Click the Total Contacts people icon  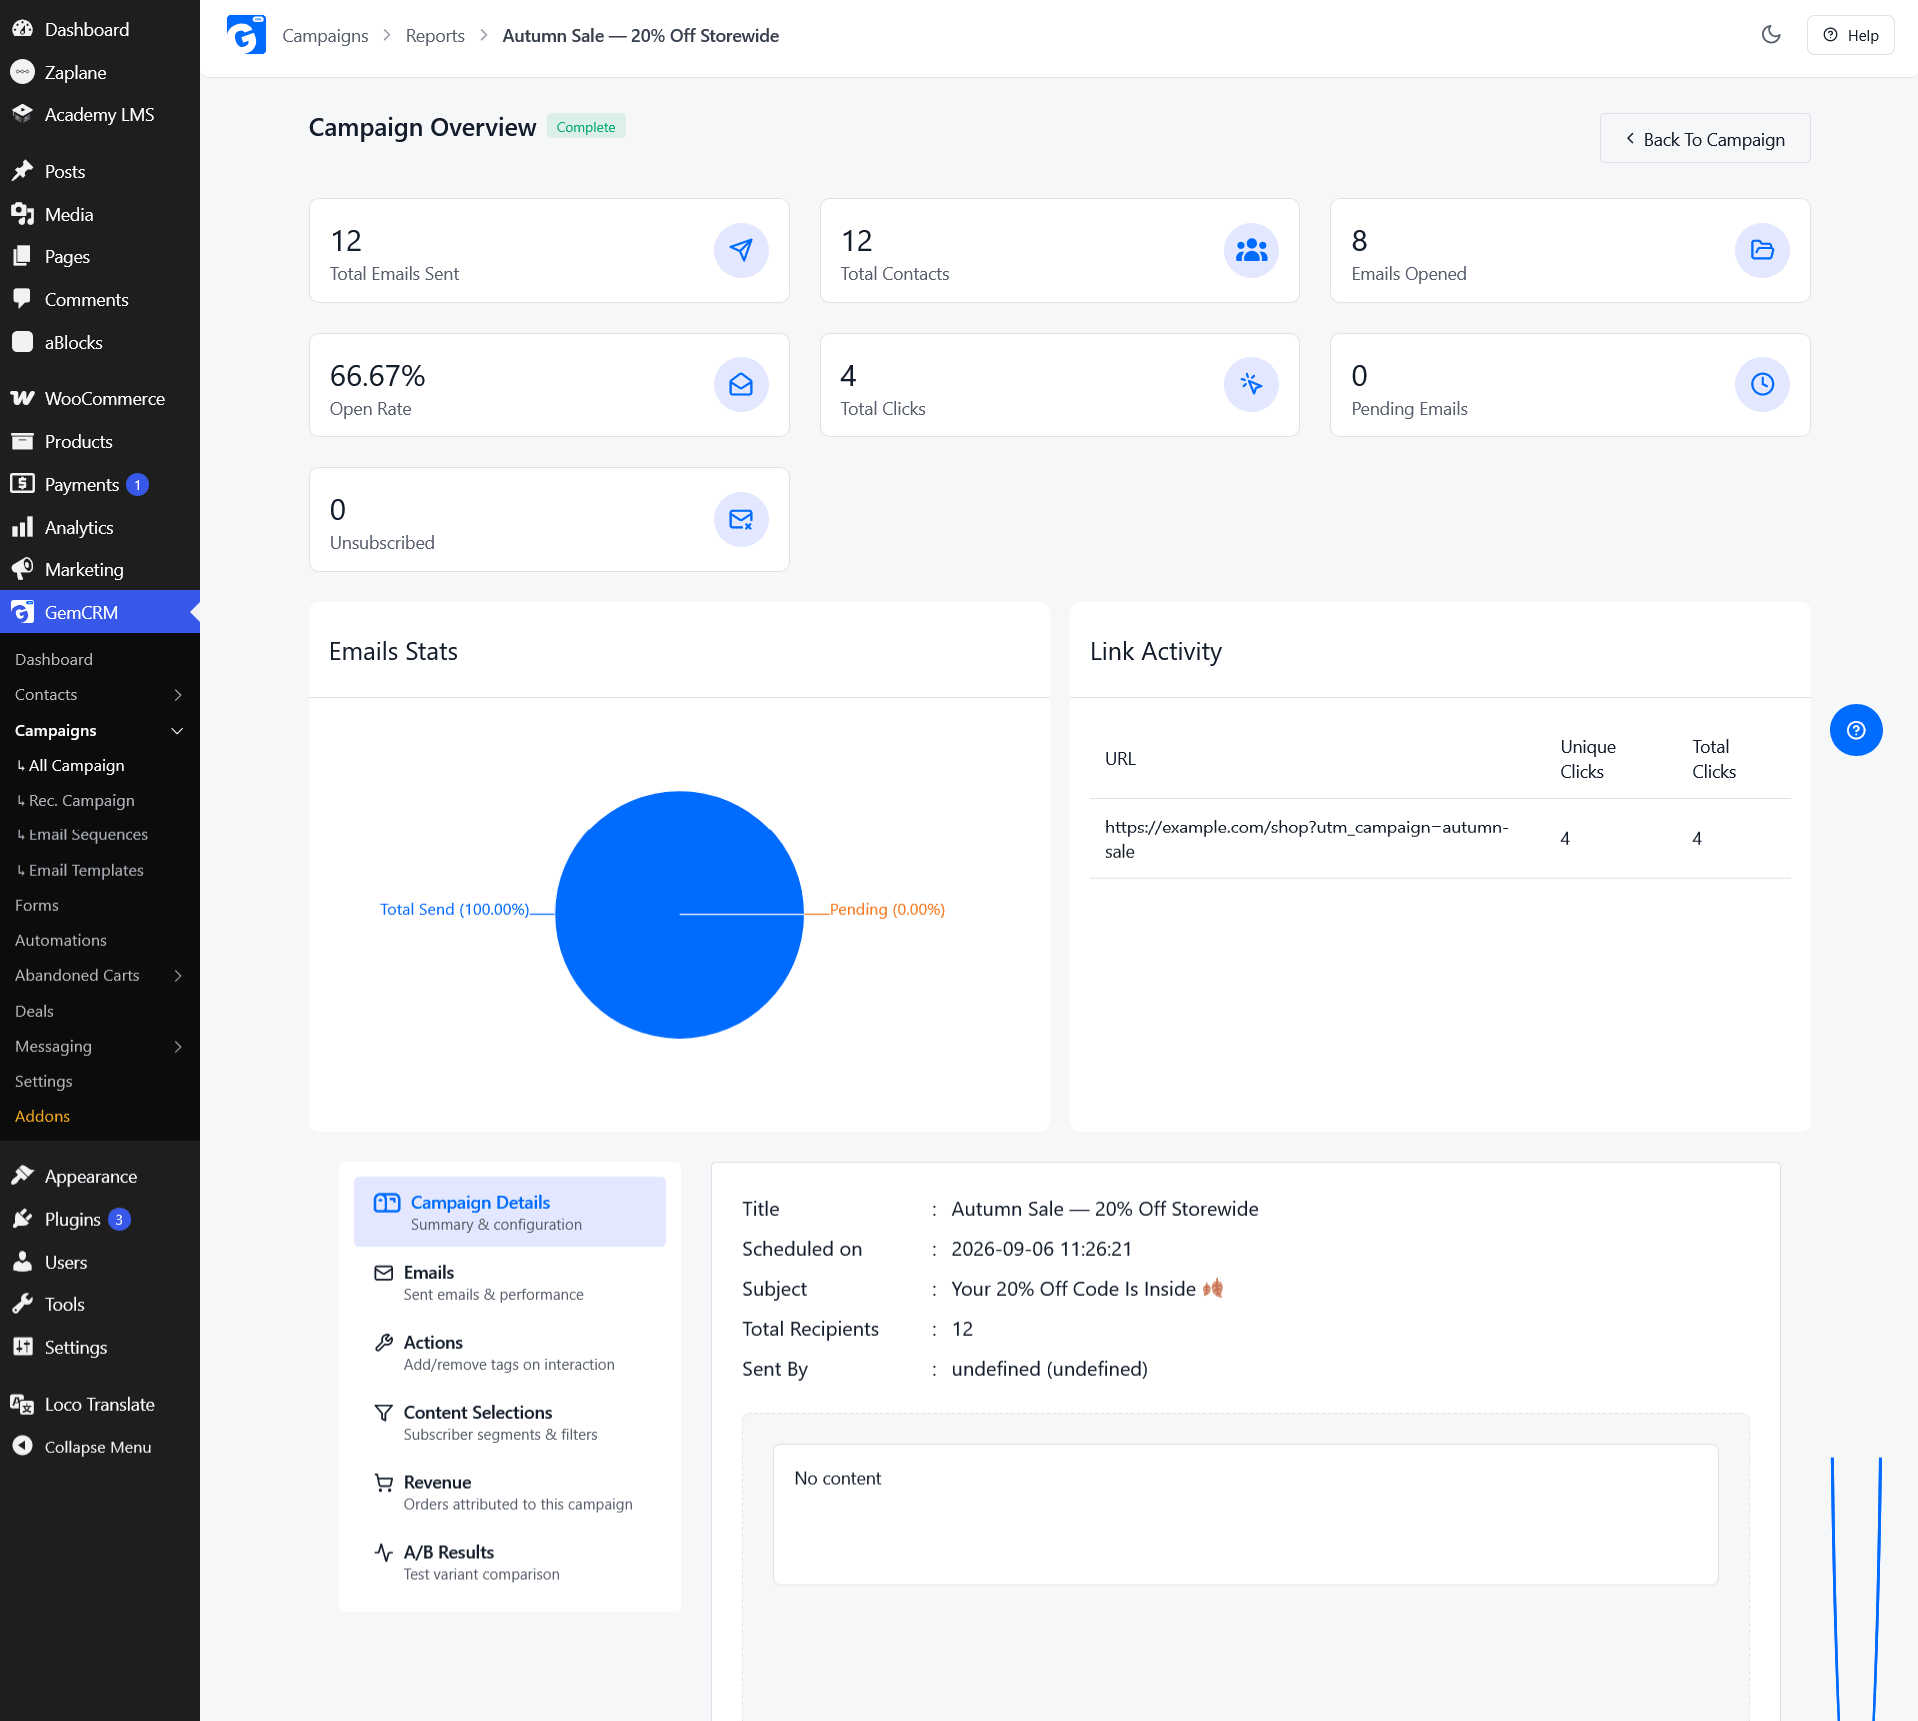(x=1251, y=250)
